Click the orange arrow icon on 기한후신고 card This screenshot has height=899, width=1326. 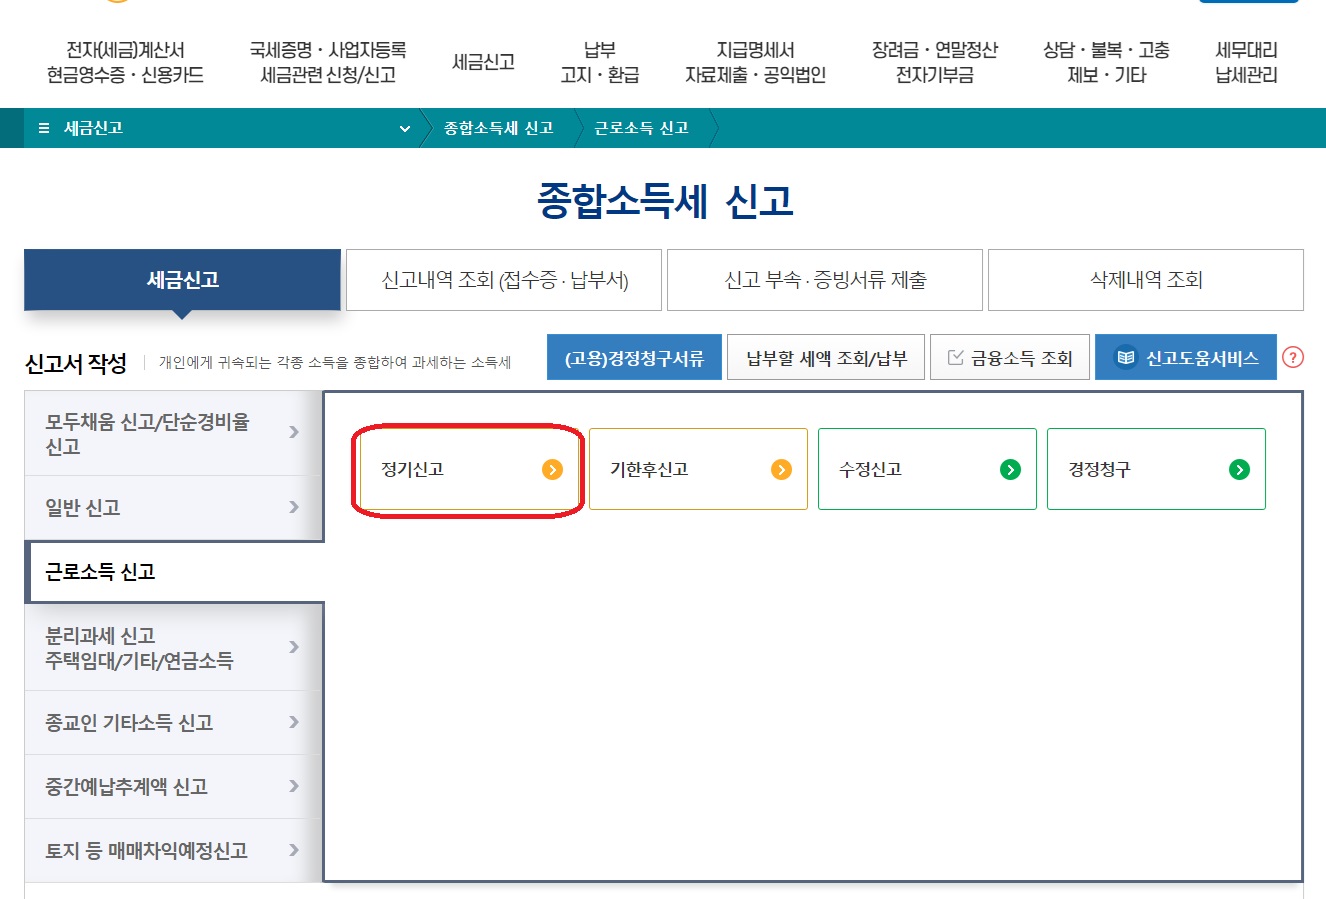tap(781, 469)
